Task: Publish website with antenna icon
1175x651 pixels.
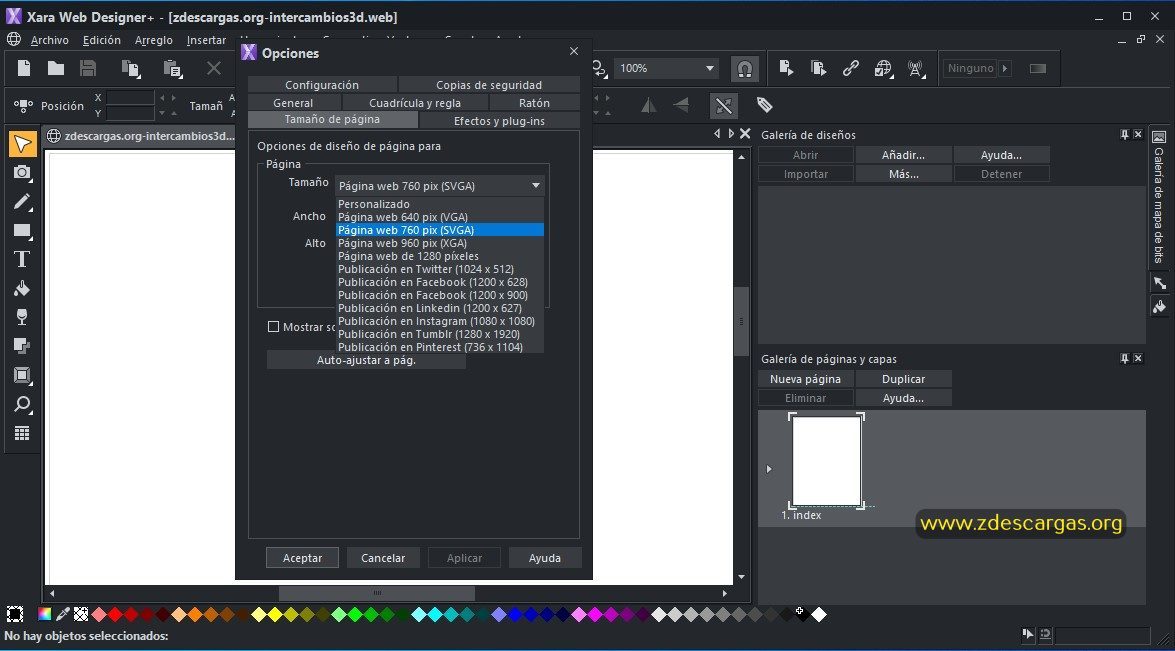Action: tap(916, 69)
